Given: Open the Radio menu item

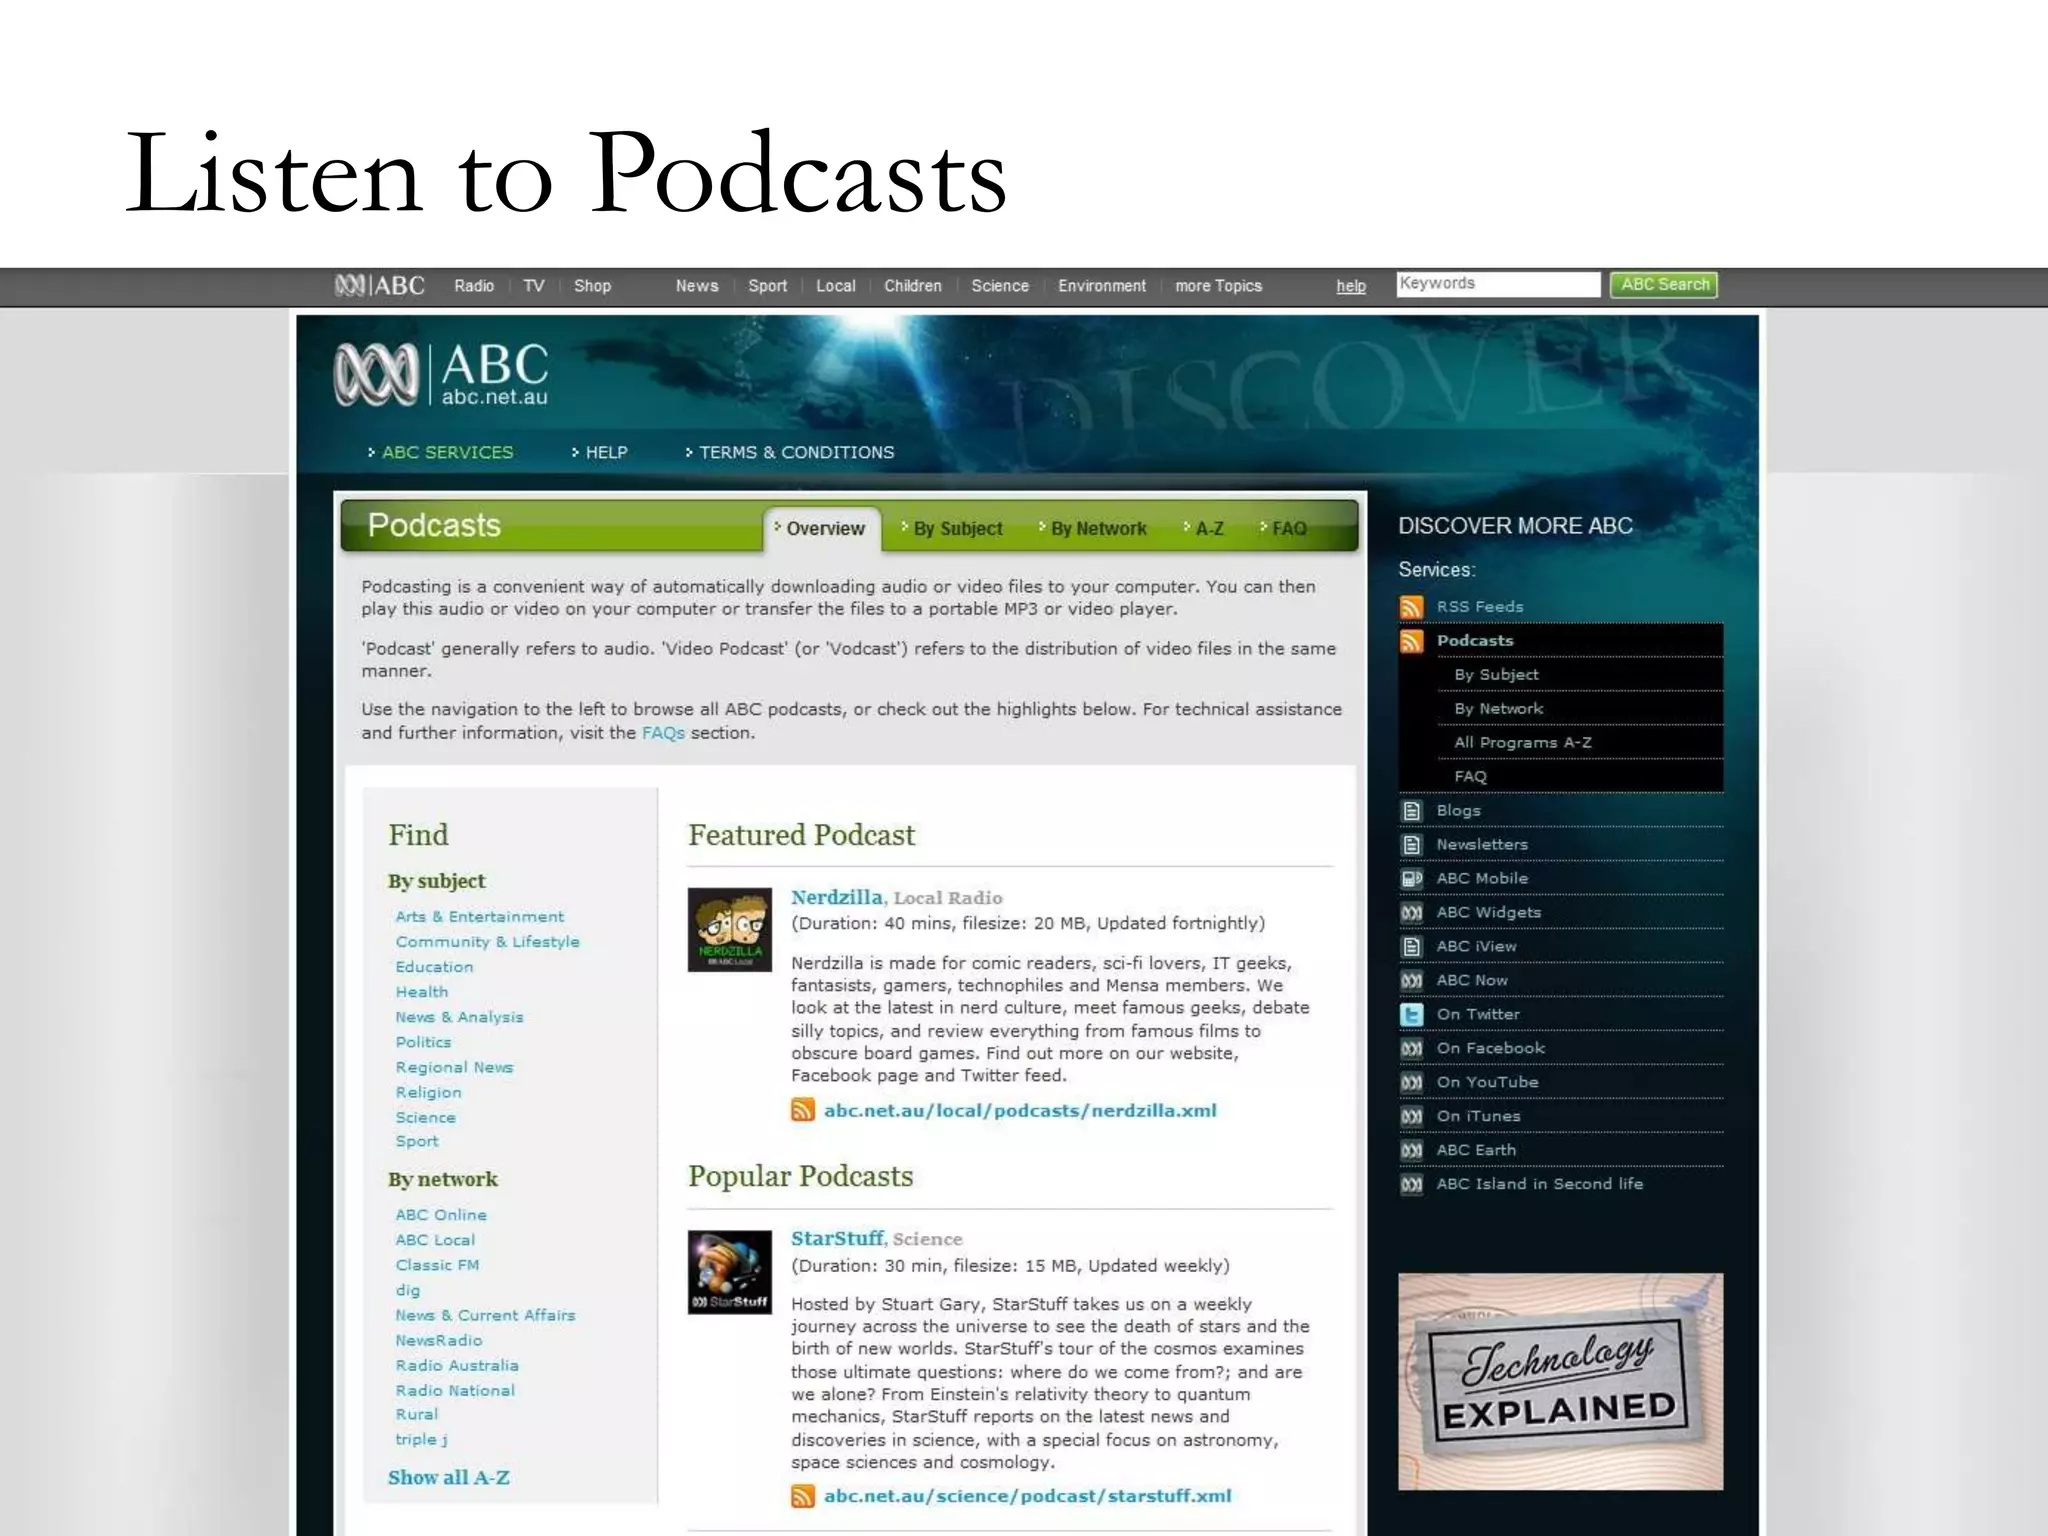Looking at the screenshot, I should [x=474, y=286].
